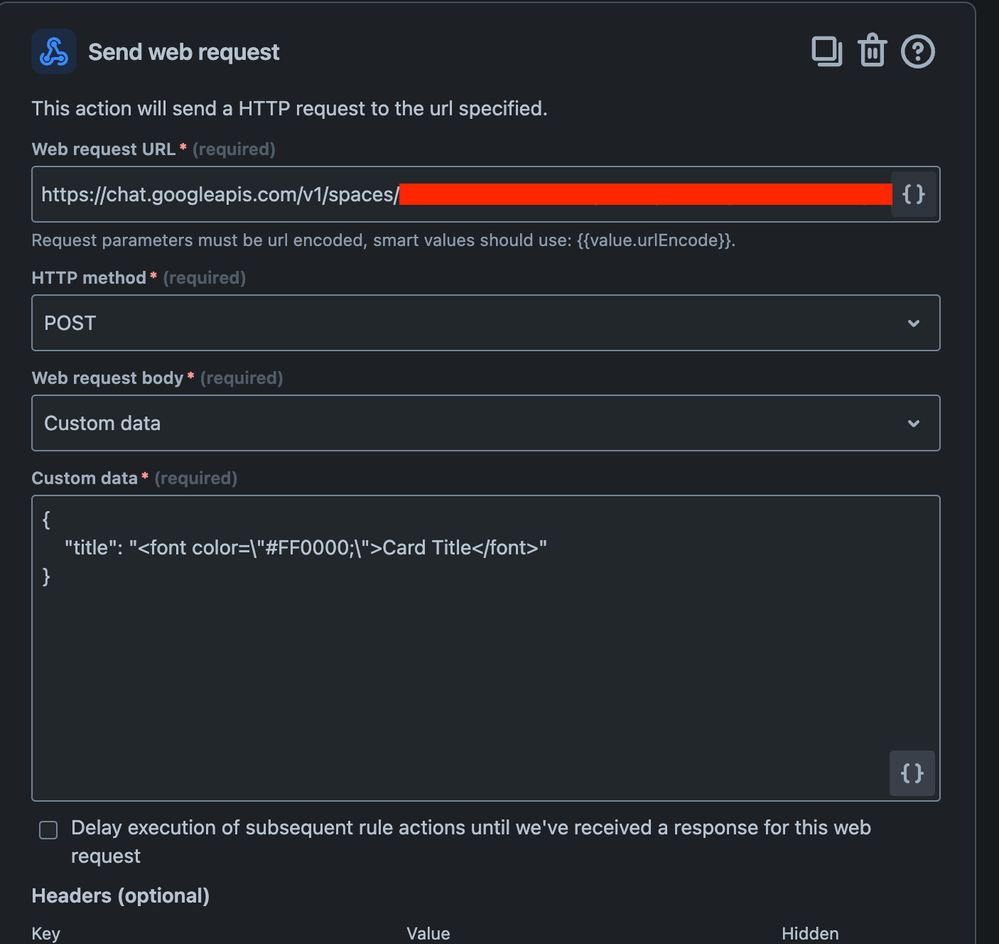Click the webhook icon beside Send web request
The width and height of the screenshot is (999, 944).
tap(54, 52)
